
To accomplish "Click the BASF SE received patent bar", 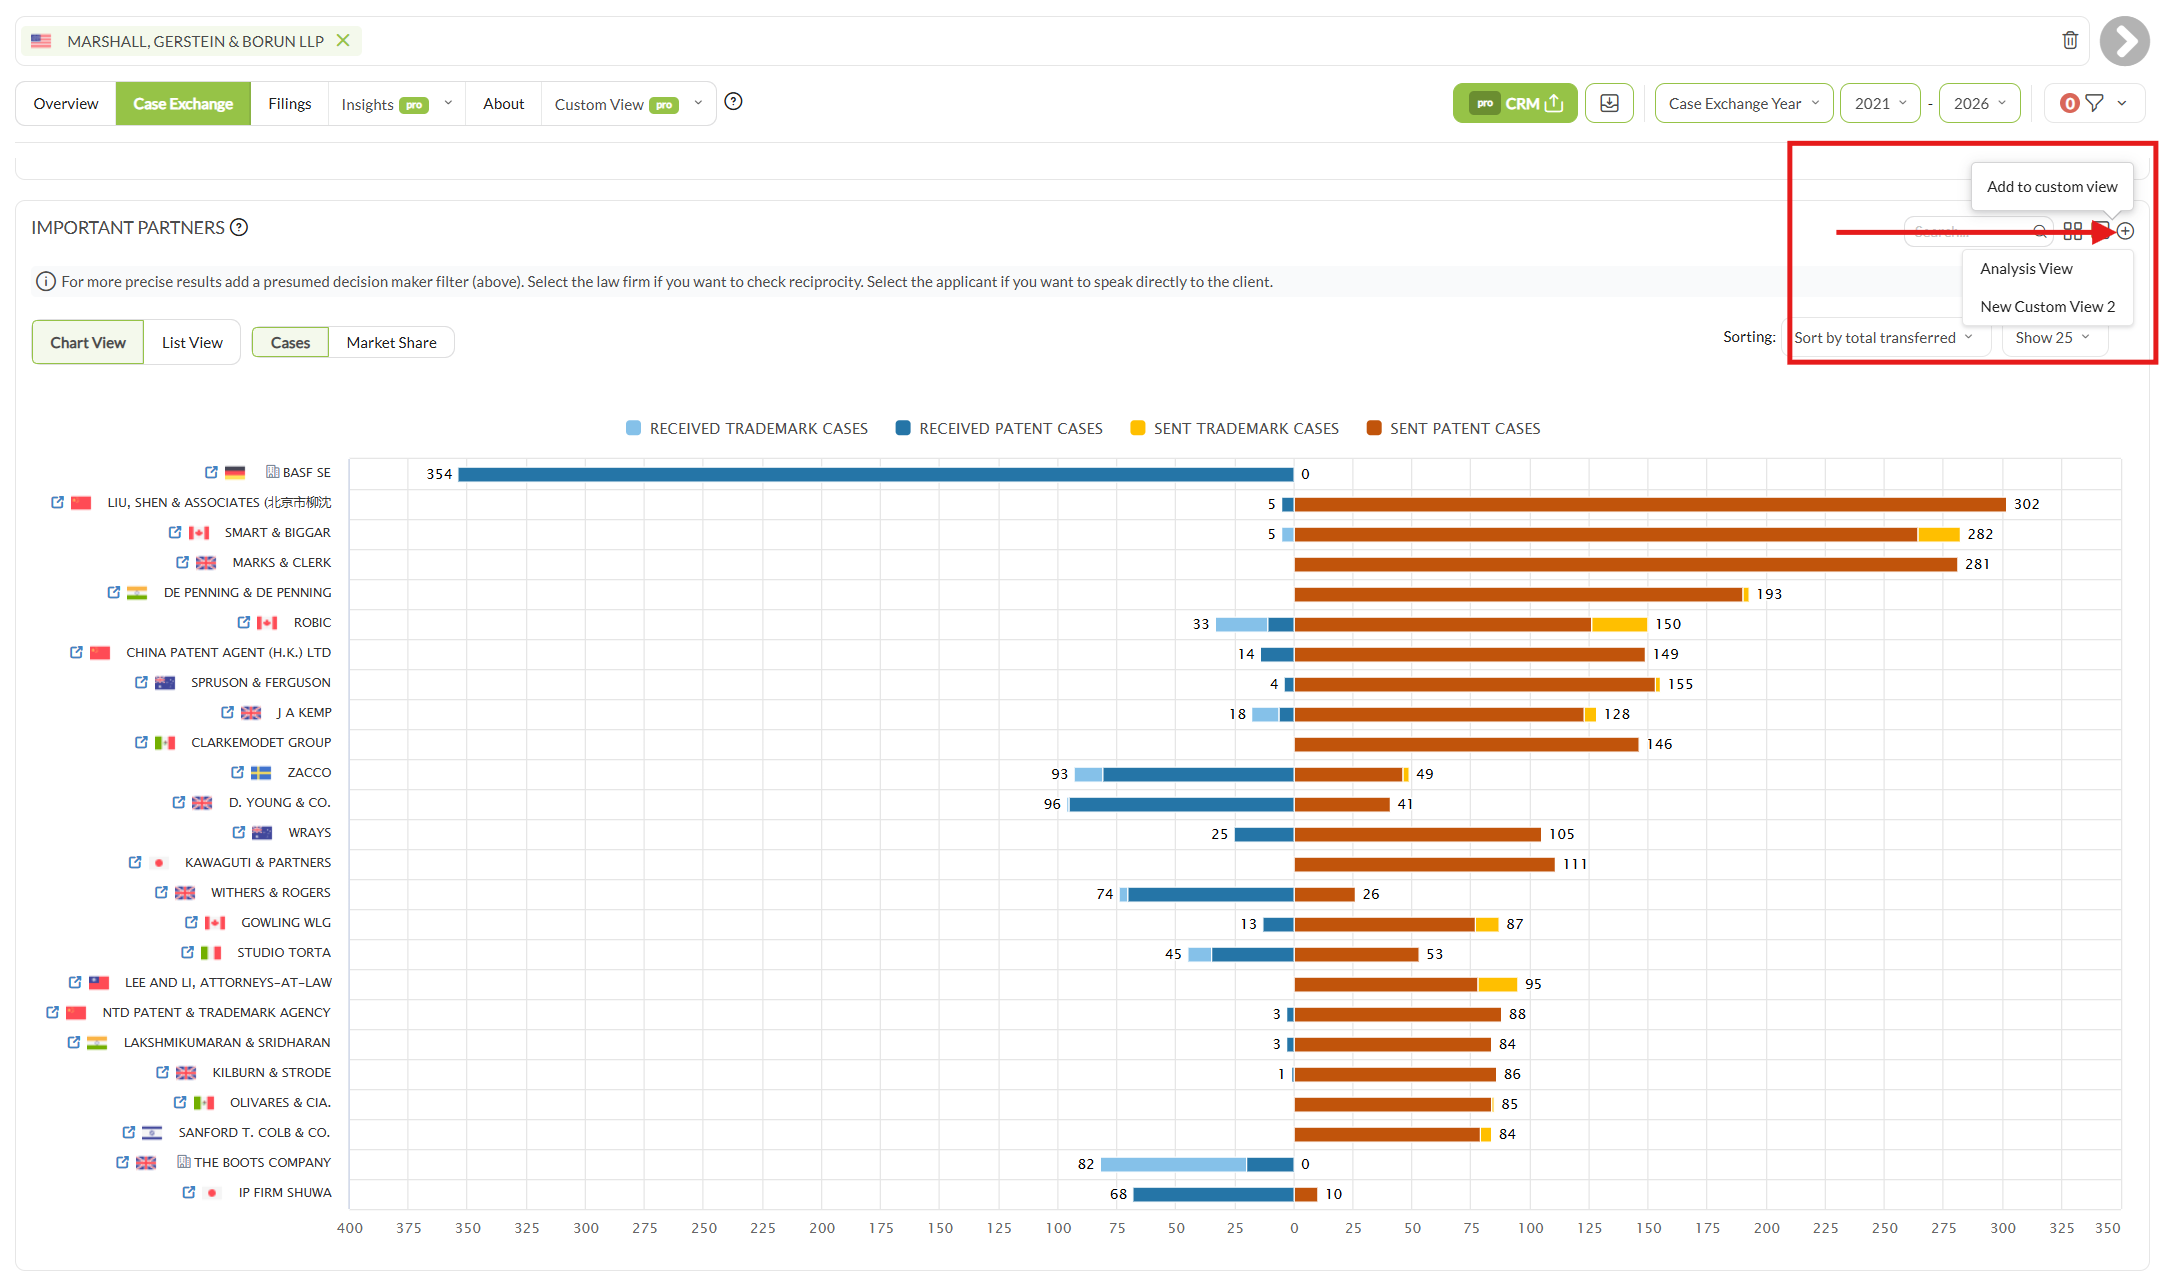I will 876,474.
